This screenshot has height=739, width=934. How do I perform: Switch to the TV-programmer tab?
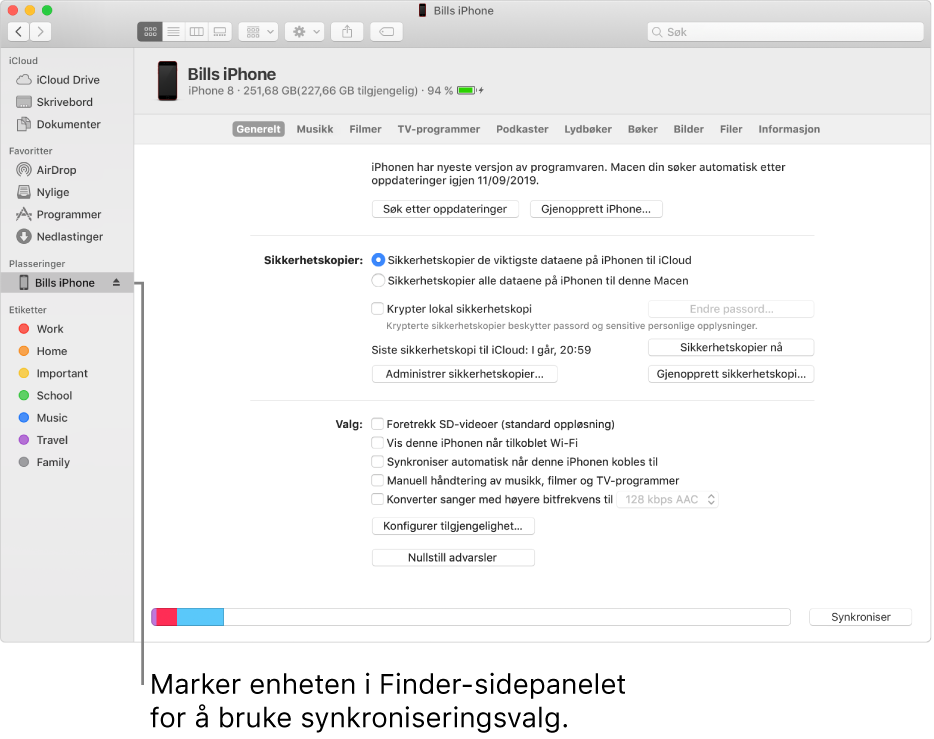438,129
